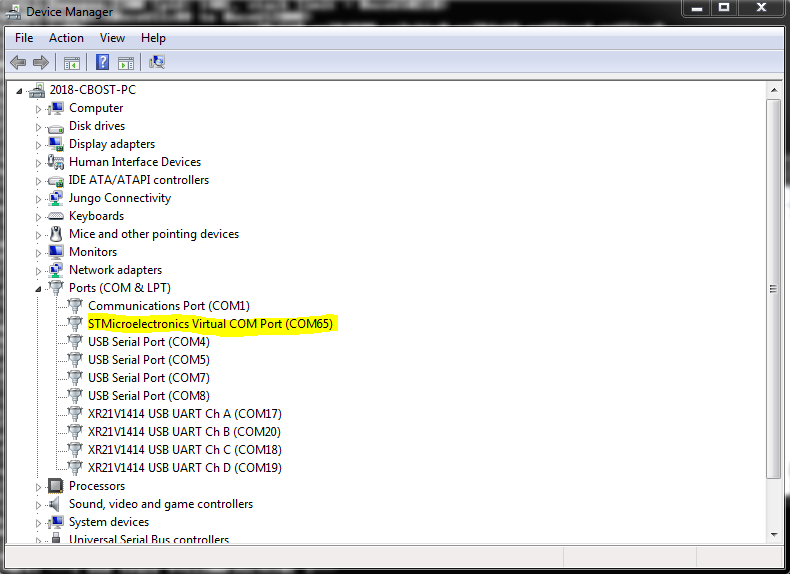Click the Back arrow toolbar icon
The image size is (790, 574).
[x=18, y=62]
